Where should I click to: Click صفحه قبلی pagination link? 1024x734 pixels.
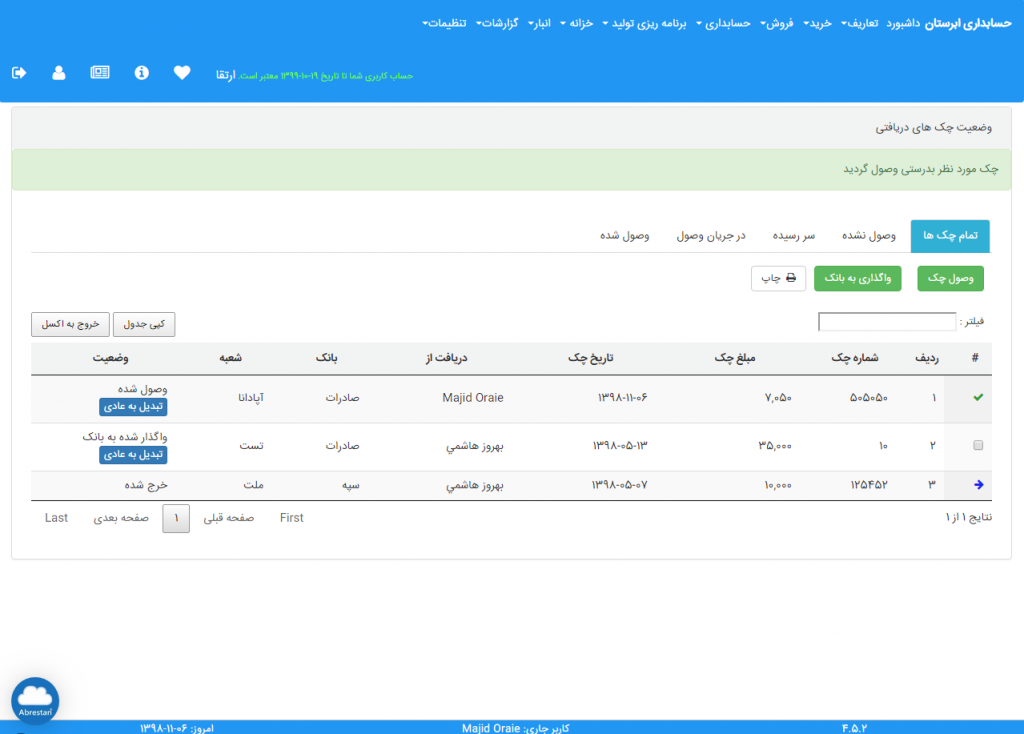[x=229, y=518]
